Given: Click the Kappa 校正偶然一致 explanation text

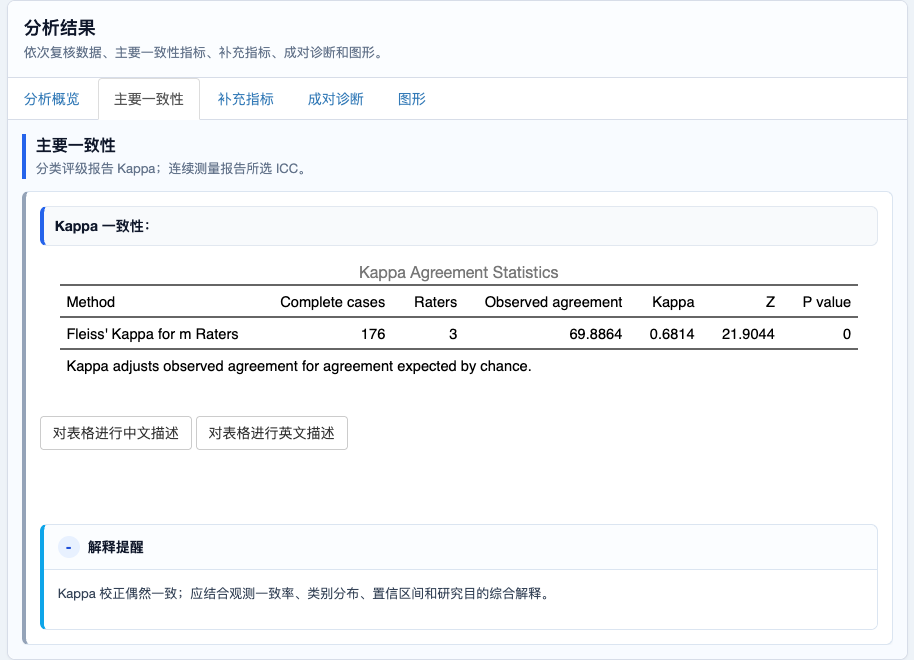Looking at the screenshot, I should click(x=304, y=594).
